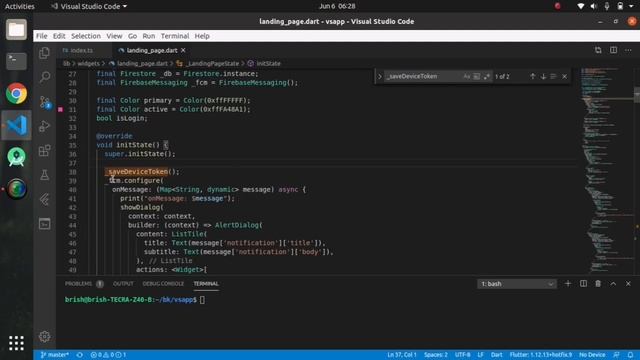
Task: Switch to the OUTPUT panel tab
Action: (x=123, y=284)
